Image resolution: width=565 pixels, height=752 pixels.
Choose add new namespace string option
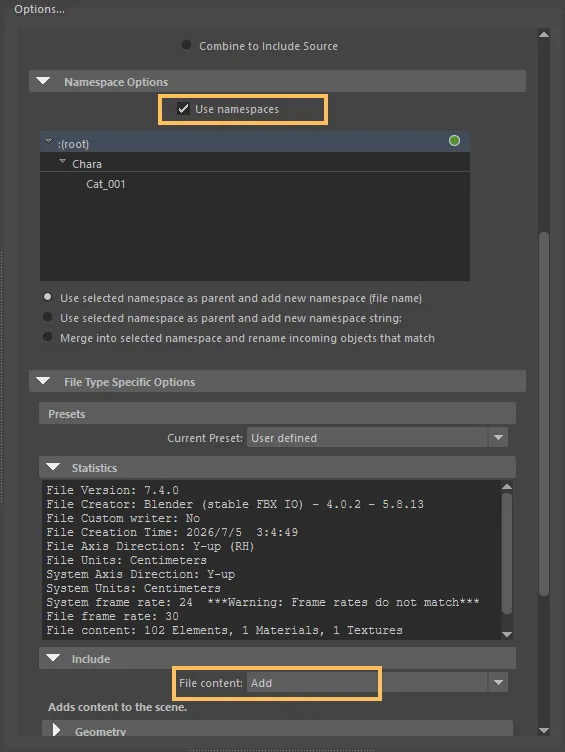47,317
